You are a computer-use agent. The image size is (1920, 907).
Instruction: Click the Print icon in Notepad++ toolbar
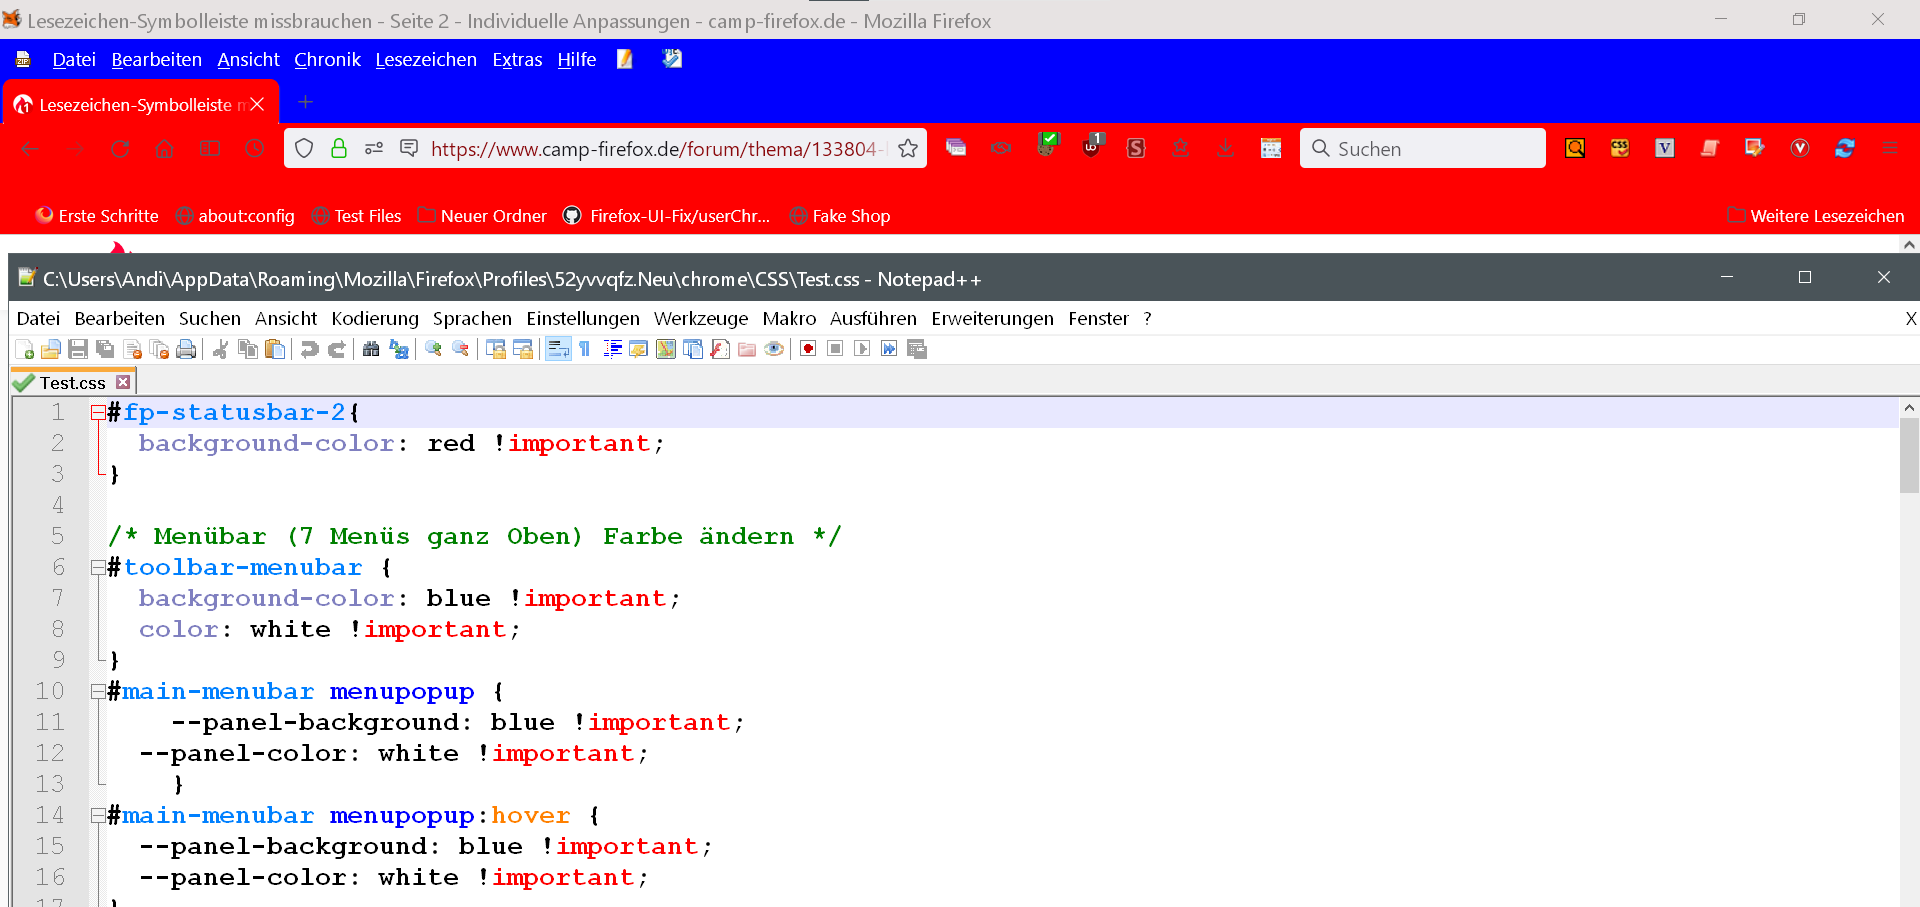point(186,349)
